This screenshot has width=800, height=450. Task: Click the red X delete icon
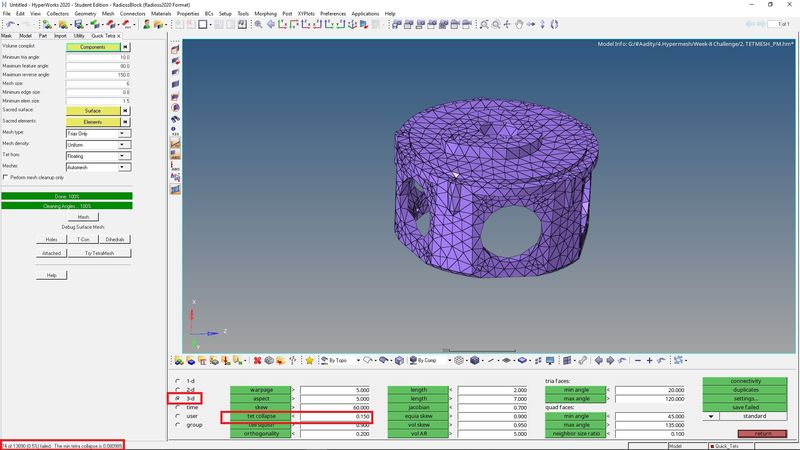click(x=257, y=361)
